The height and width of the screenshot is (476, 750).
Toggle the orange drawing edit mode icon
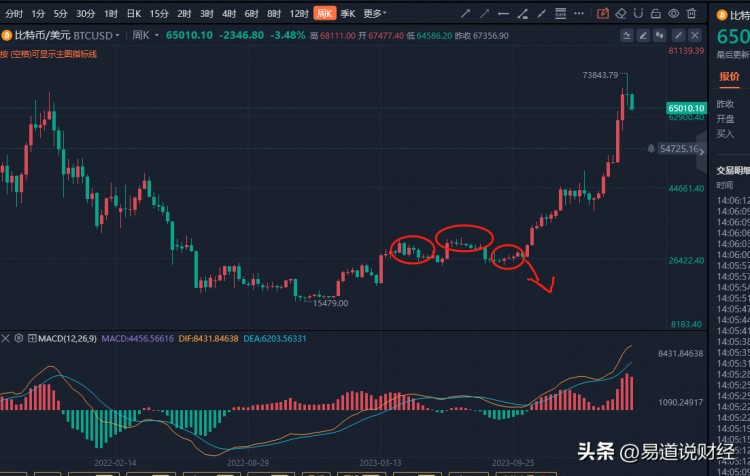pos(603,13)
